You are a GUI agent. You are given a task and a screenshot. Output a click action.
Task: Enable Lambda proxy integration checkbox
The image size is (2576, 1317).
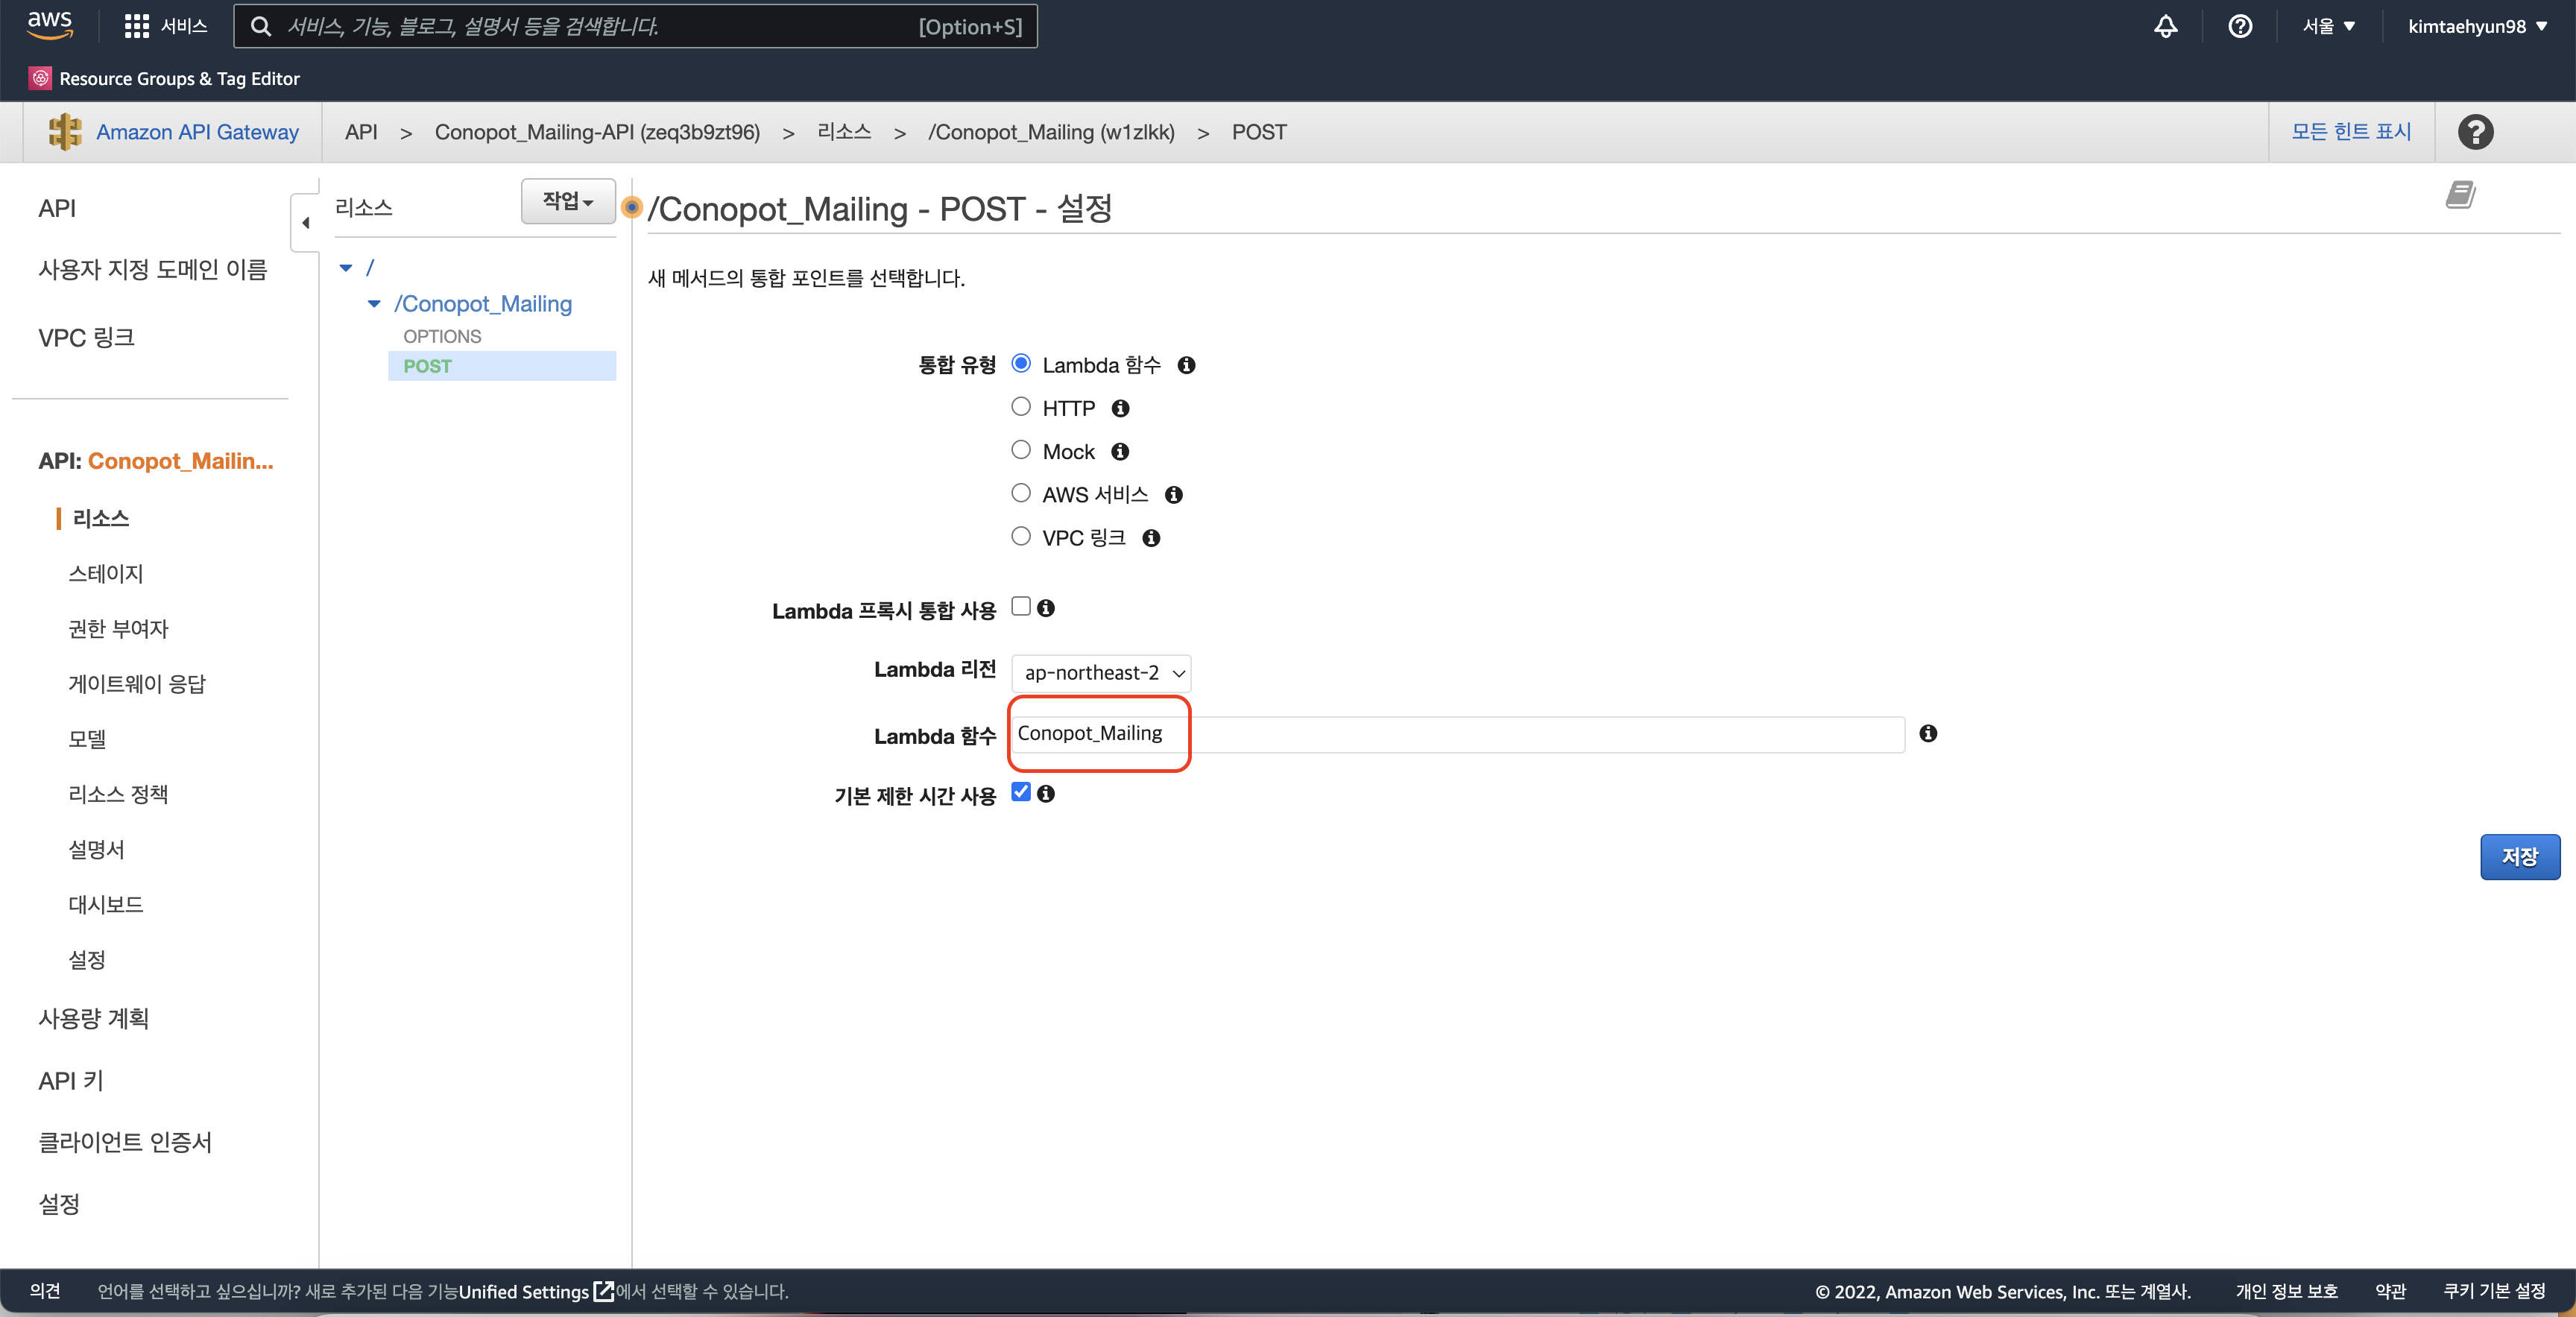pyautogui.click(x=1020, y=607)
